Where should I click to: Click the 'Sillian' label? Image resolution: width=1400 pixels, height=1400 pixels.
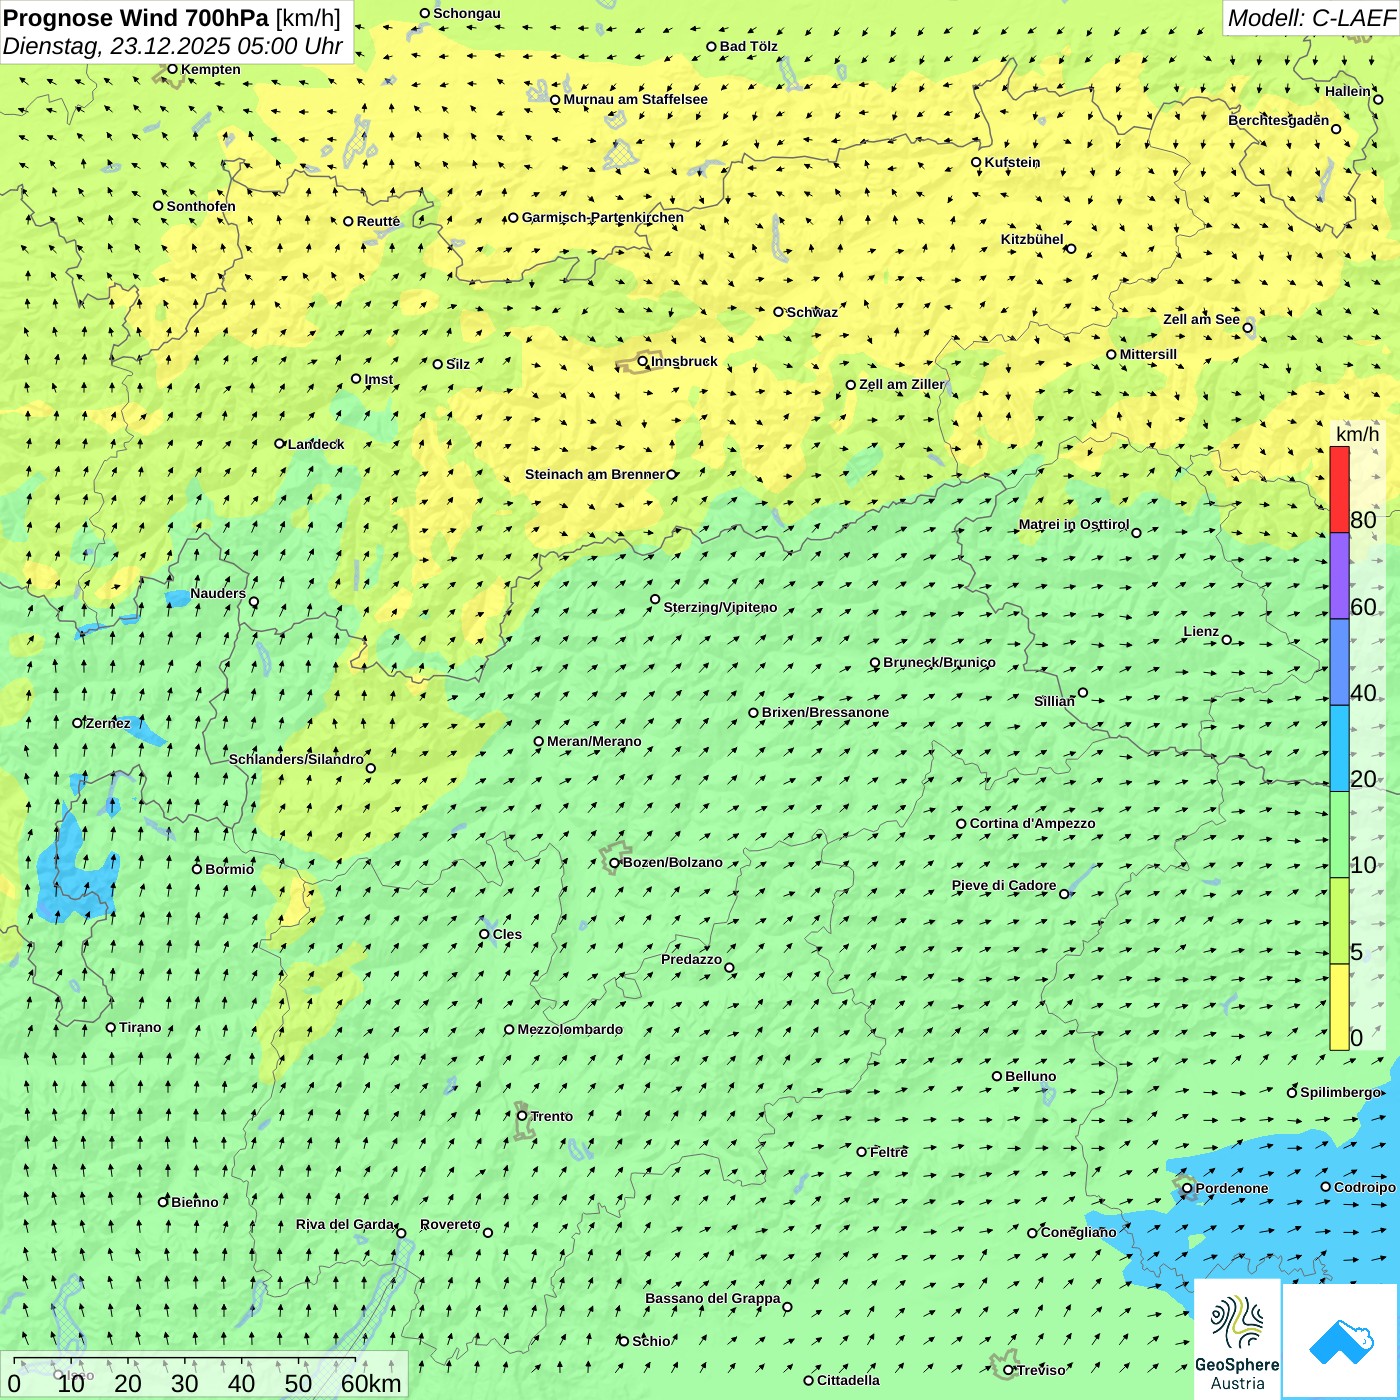[1054, 701]
